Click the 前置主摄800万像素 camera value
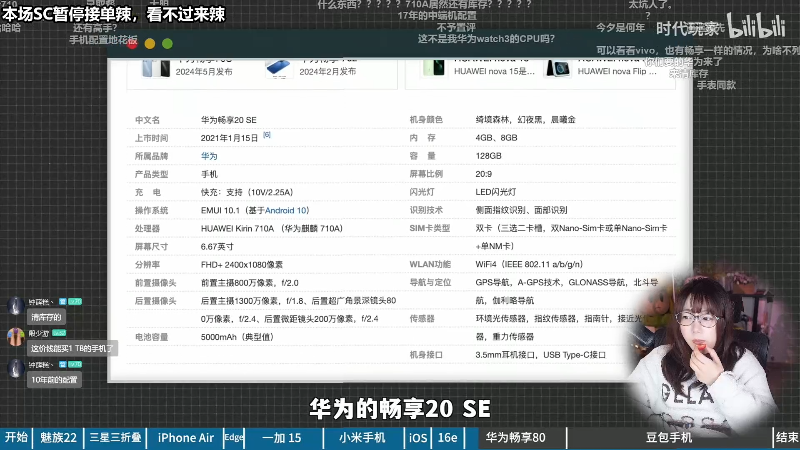The height and width of the screenshot is (450, 800). pyautogui.click(x=249, y=283)
